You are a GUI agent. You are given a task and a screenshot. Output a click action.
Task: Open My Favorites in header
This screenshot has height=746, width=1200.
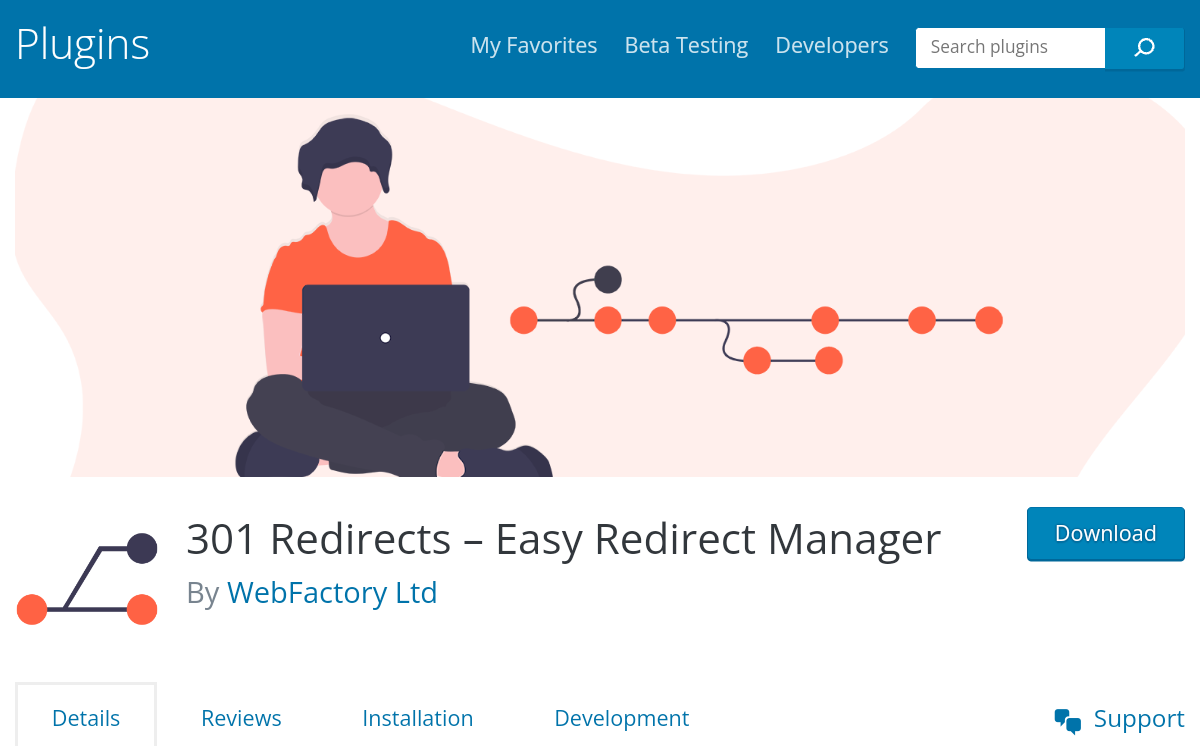point(534,46)
